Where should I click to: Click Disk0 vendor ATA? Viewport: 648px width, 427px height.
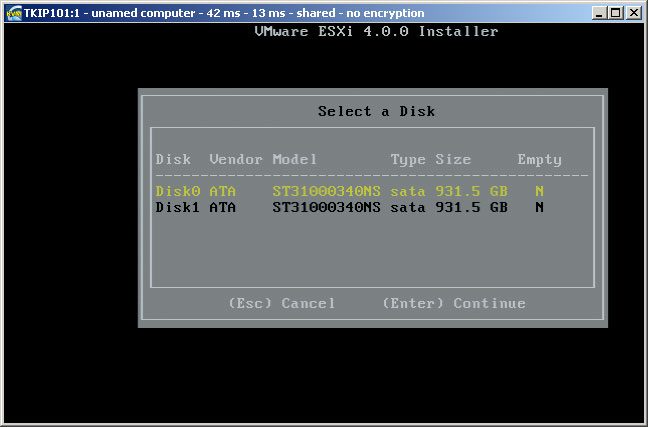coord(222,191)
